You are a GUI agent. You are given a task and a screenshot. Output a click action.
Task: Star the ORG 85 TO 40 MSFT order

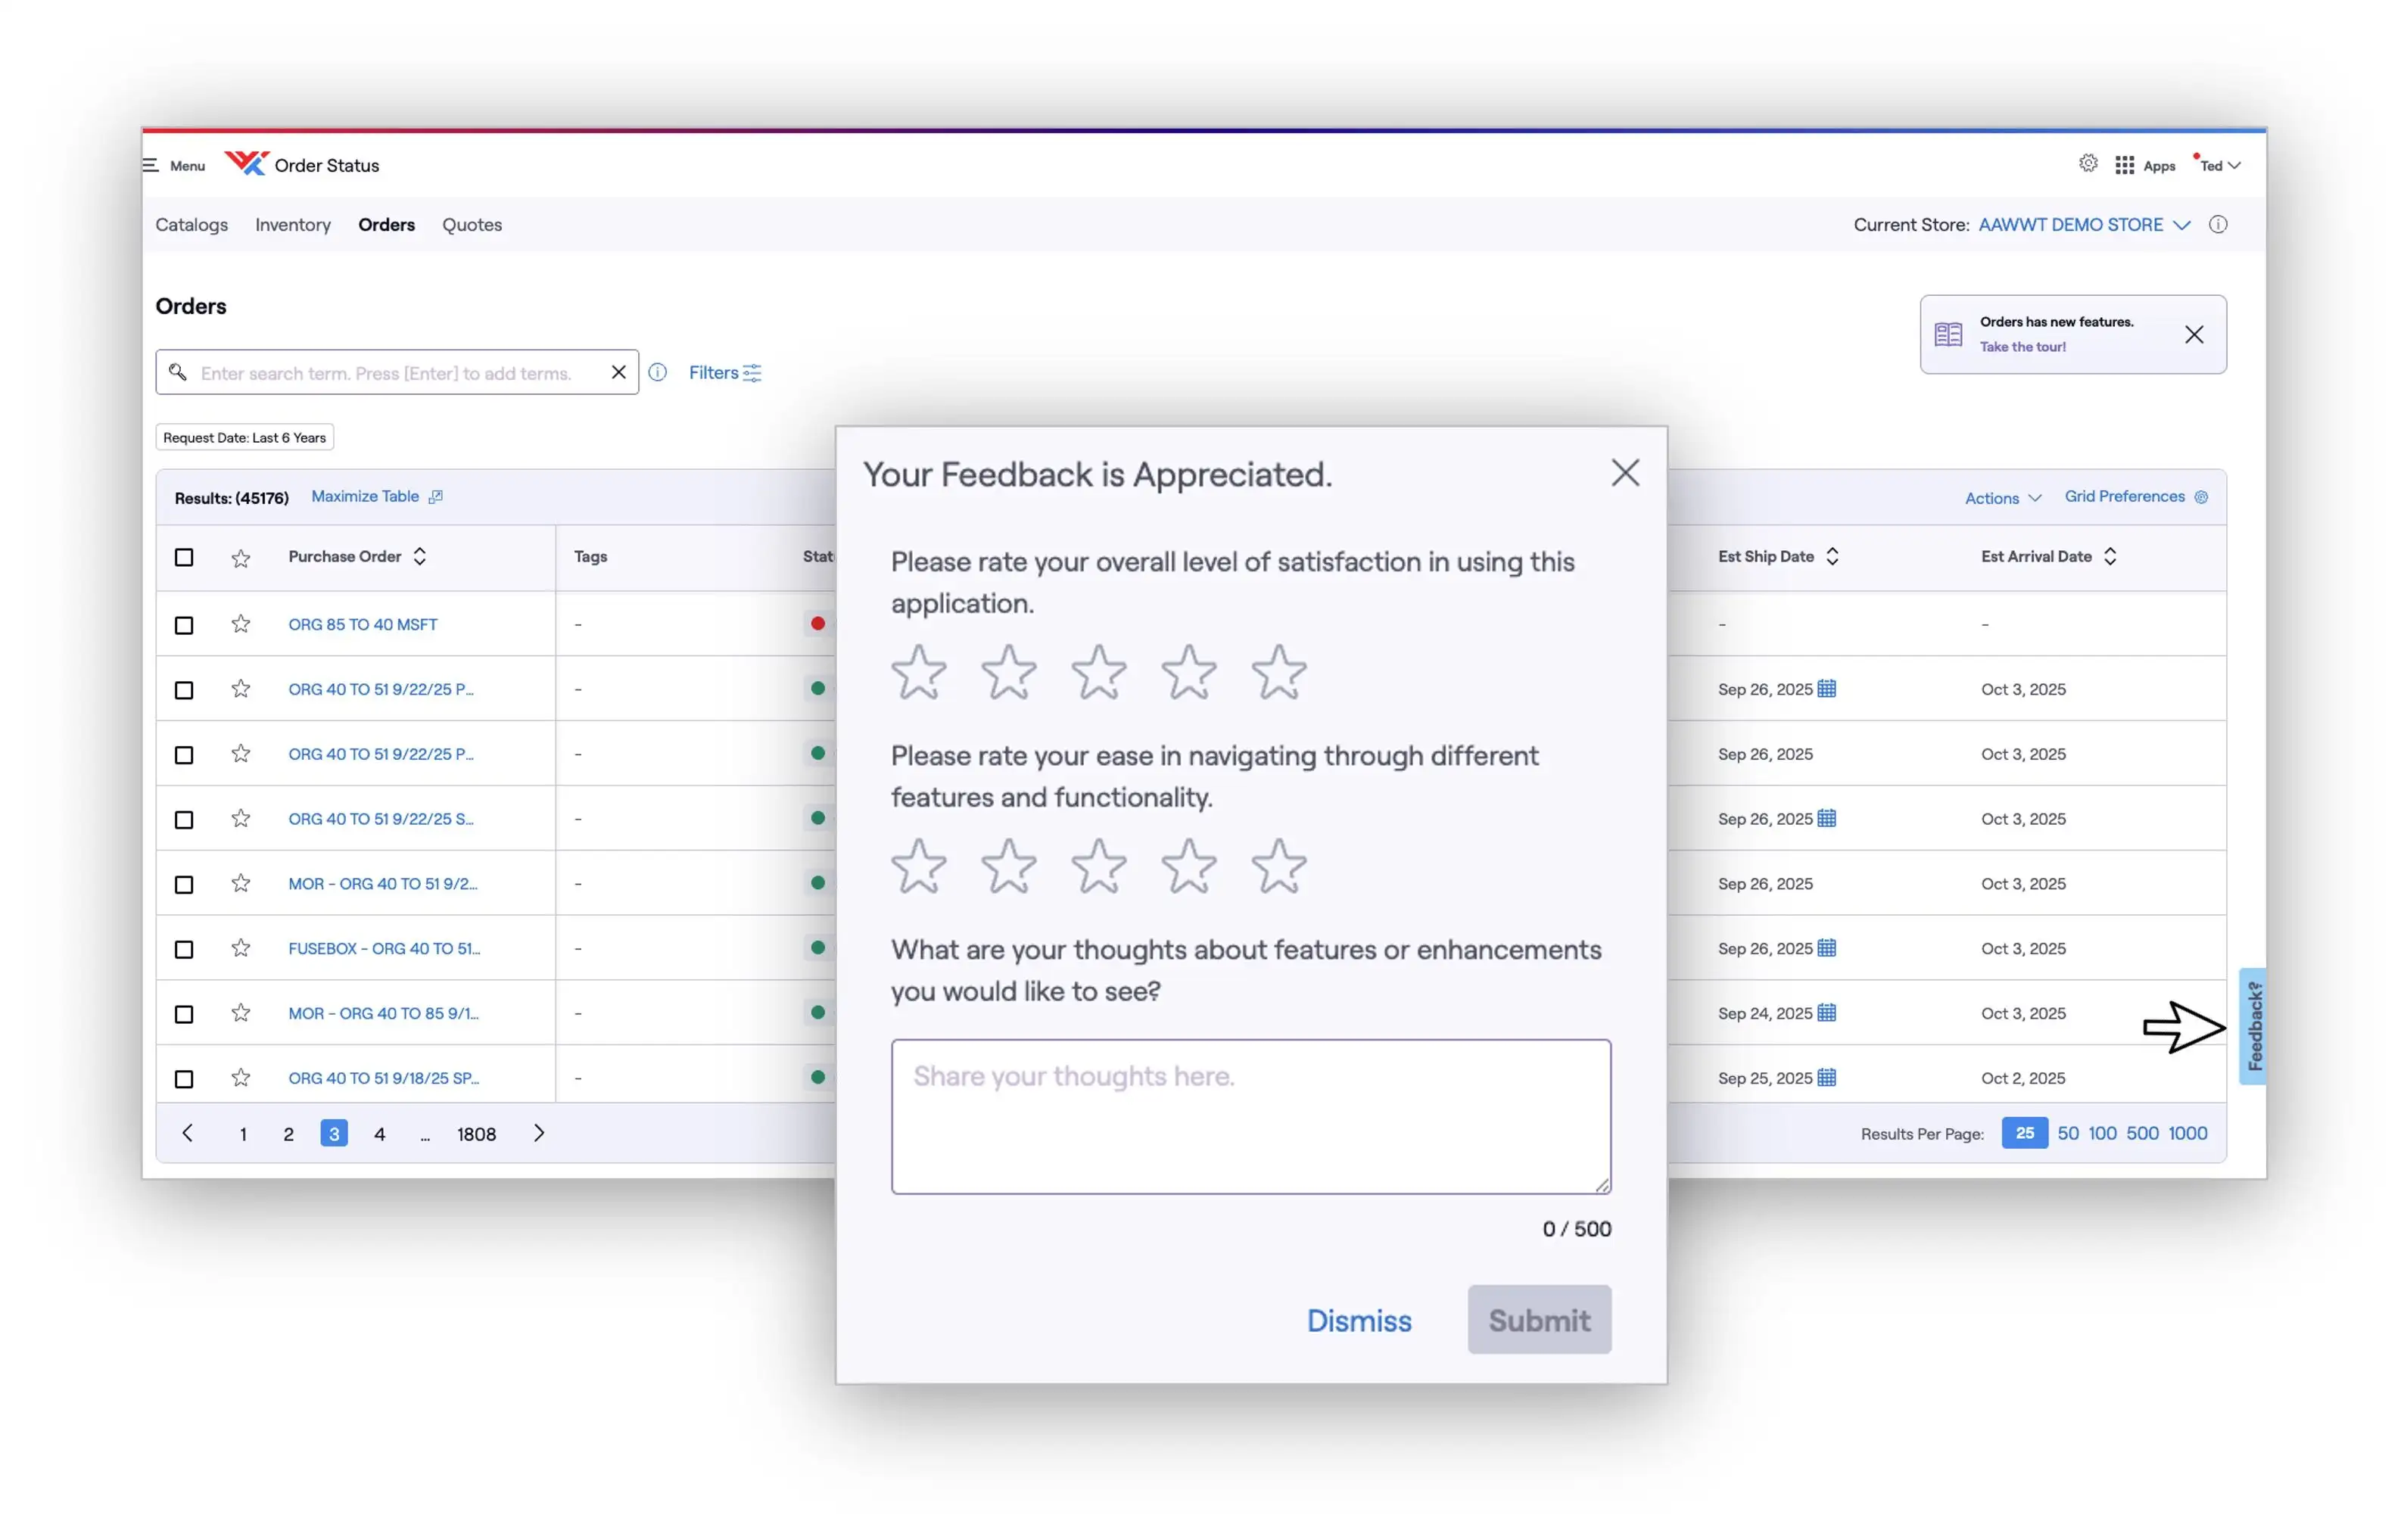click(240, 624)
